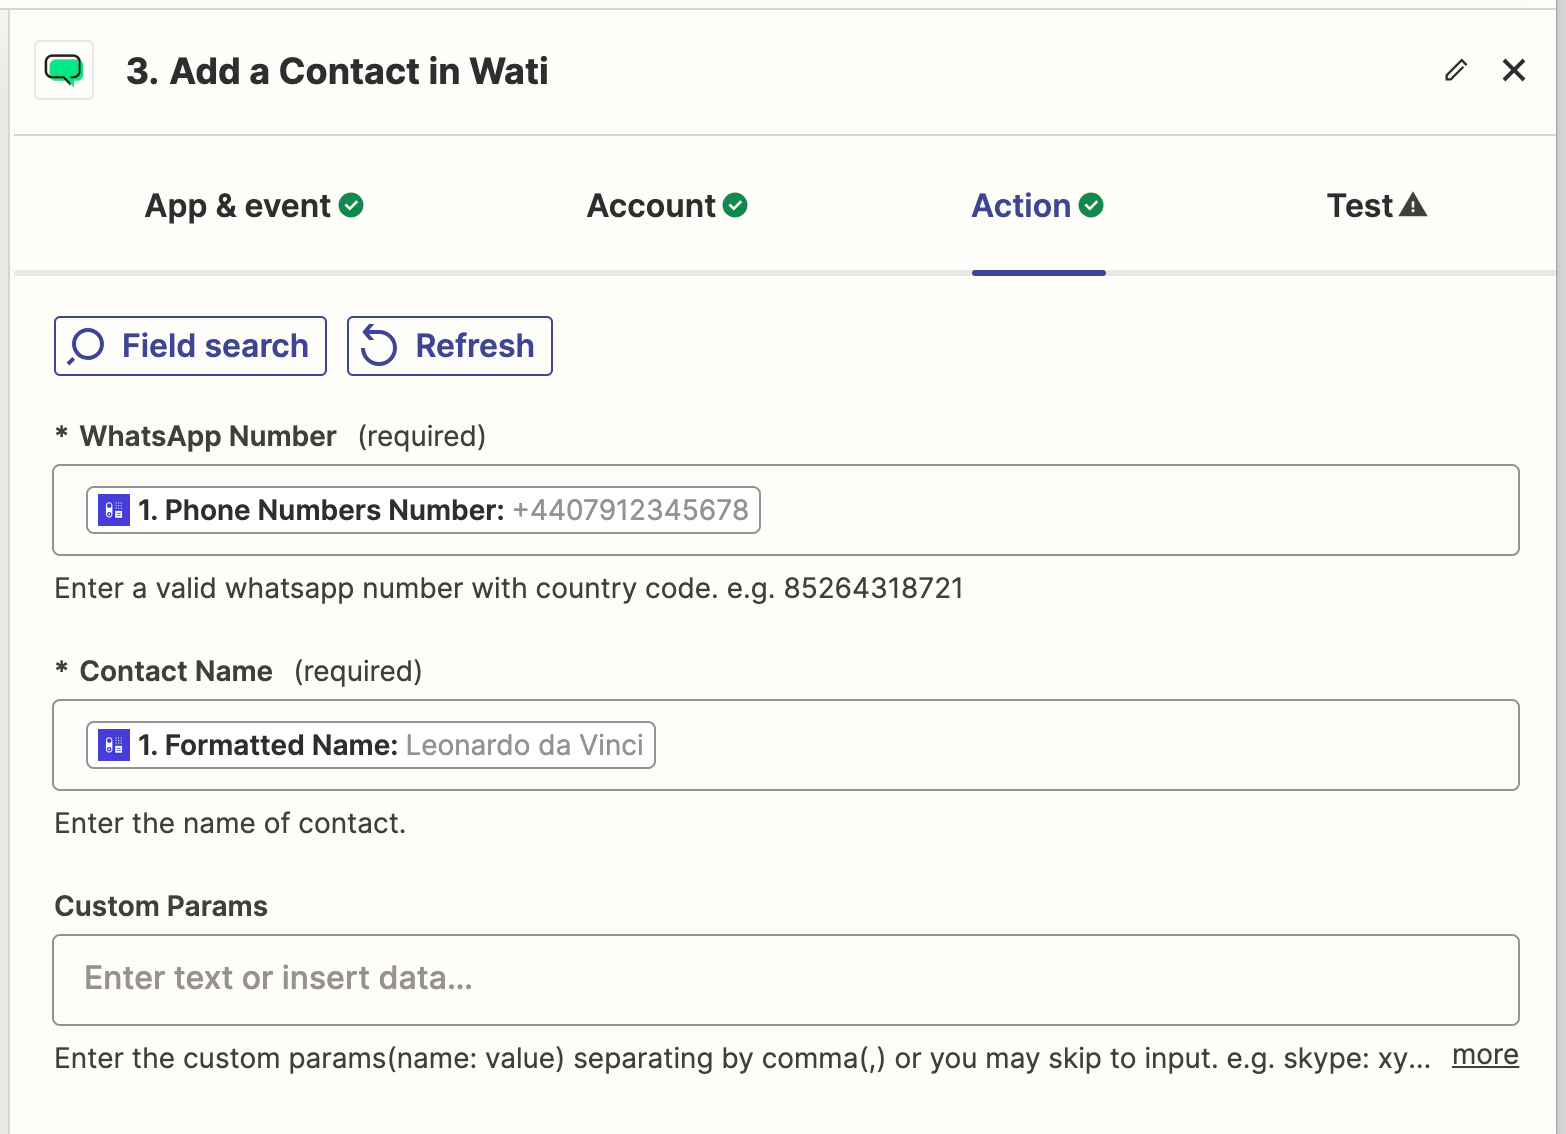Click the icon in Formatted Name pill
Viewport: 1566px width, 1134px height.
click(114, 745)
